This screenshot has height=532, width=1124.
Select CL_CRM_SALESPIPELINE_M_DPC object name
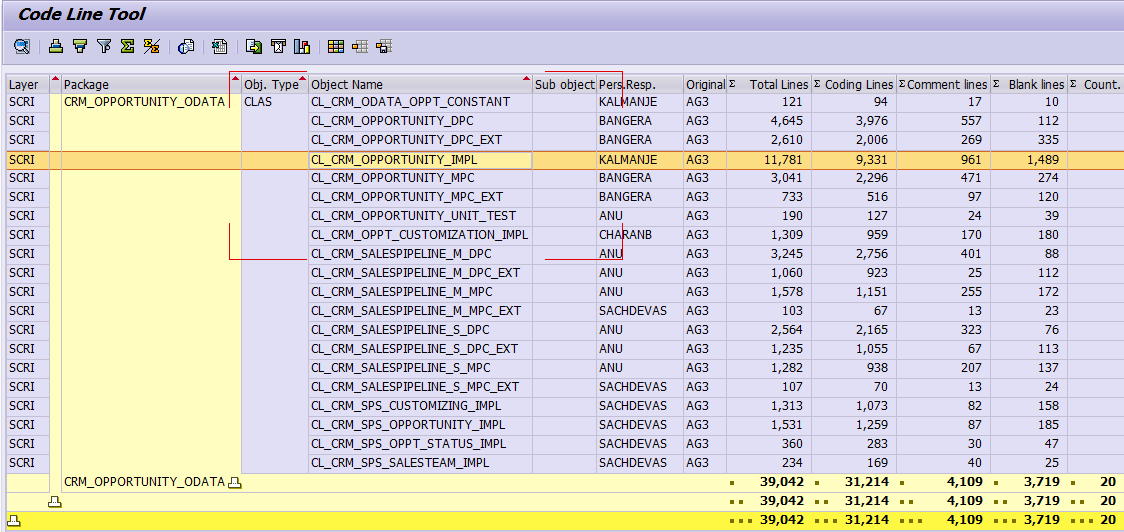tap(401, 254)
